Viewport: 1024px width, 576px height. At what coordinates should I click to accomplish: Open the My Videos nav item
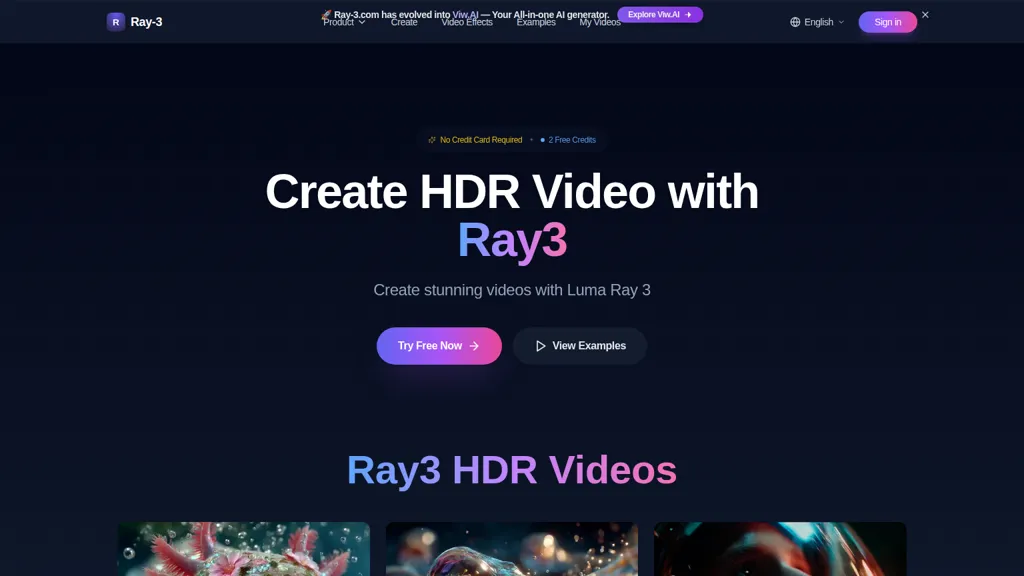pyautogui.click(x=600, y=22)
